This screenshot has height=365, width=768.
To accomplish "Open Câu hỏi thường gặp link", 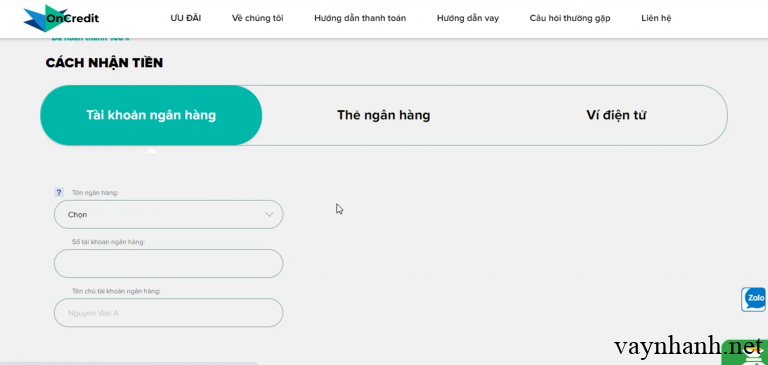I will click(x=570, y=19).
